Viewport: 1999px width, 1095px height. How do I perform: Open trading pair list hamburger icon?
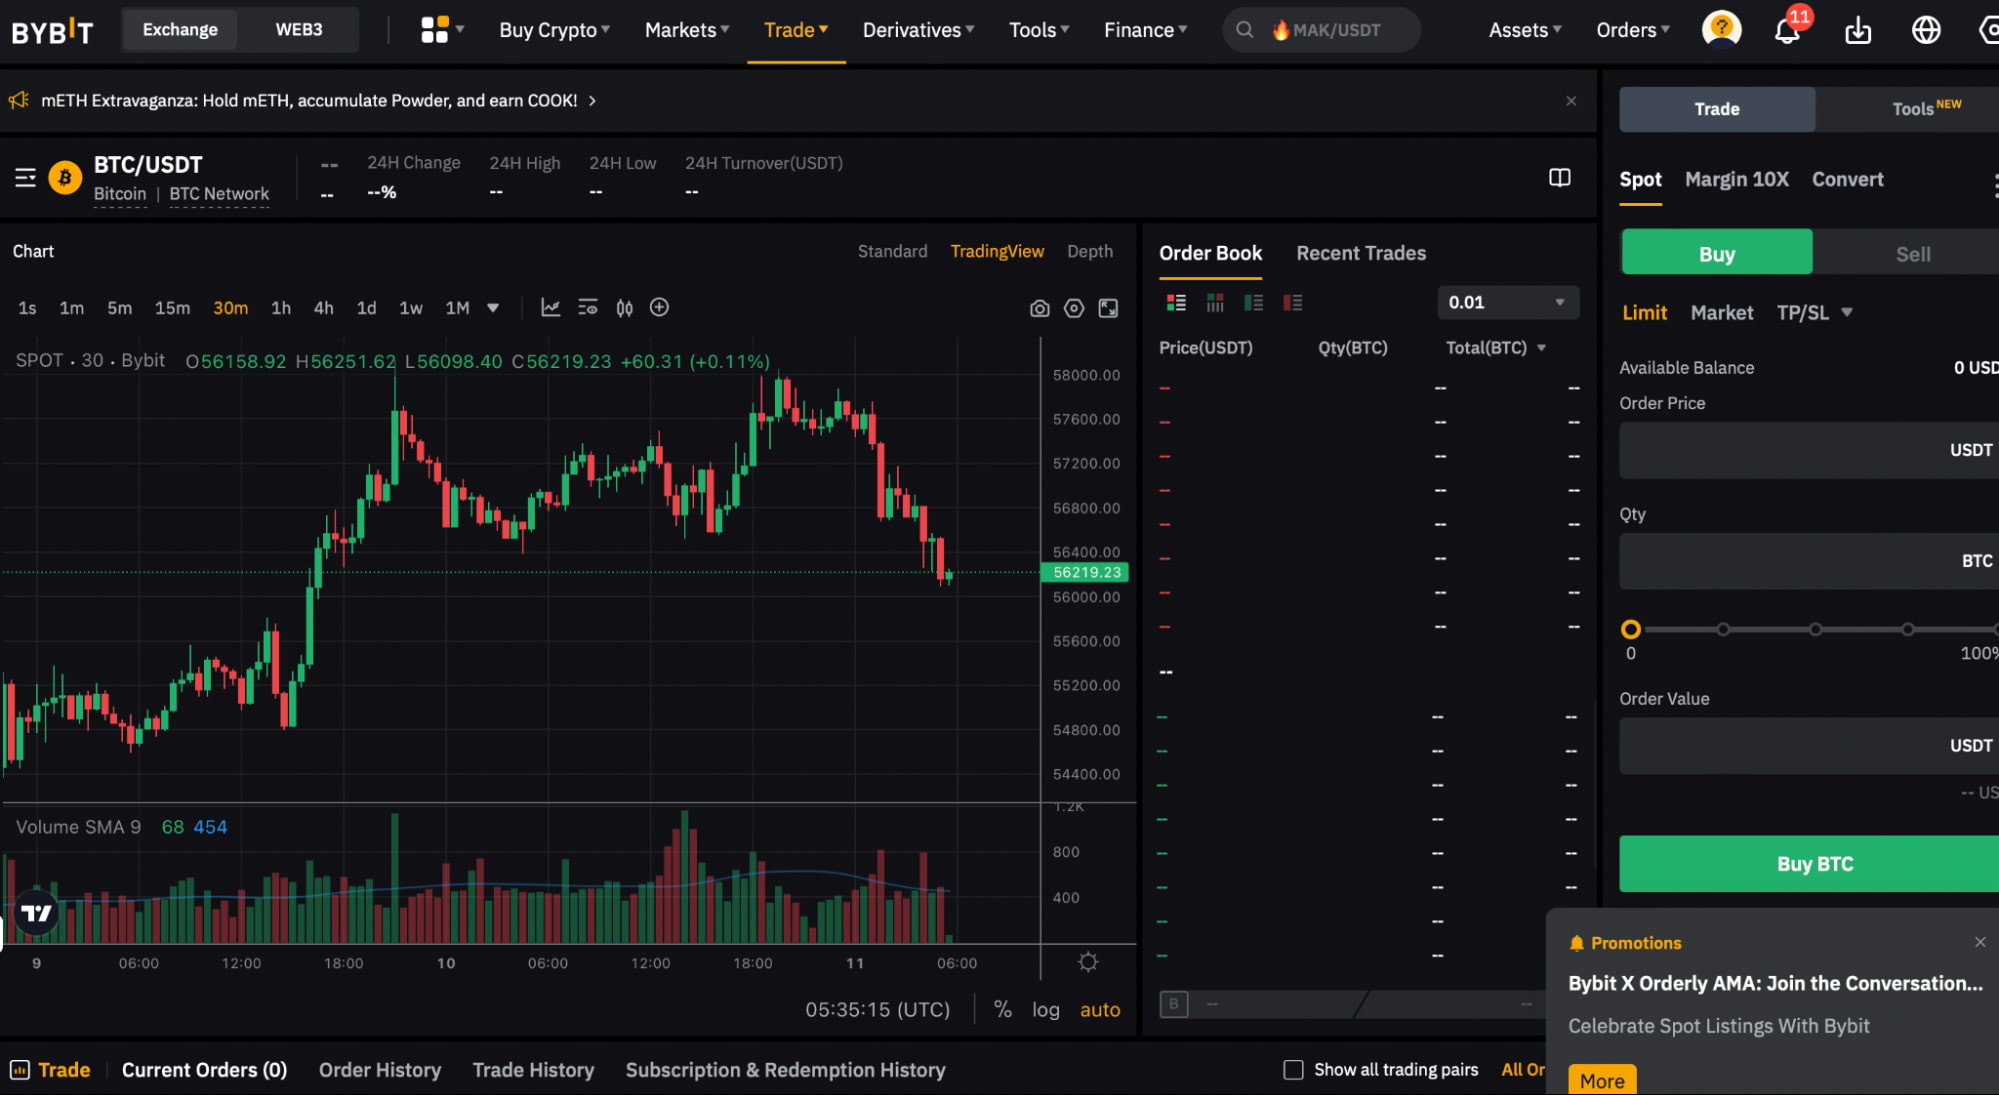25,178
